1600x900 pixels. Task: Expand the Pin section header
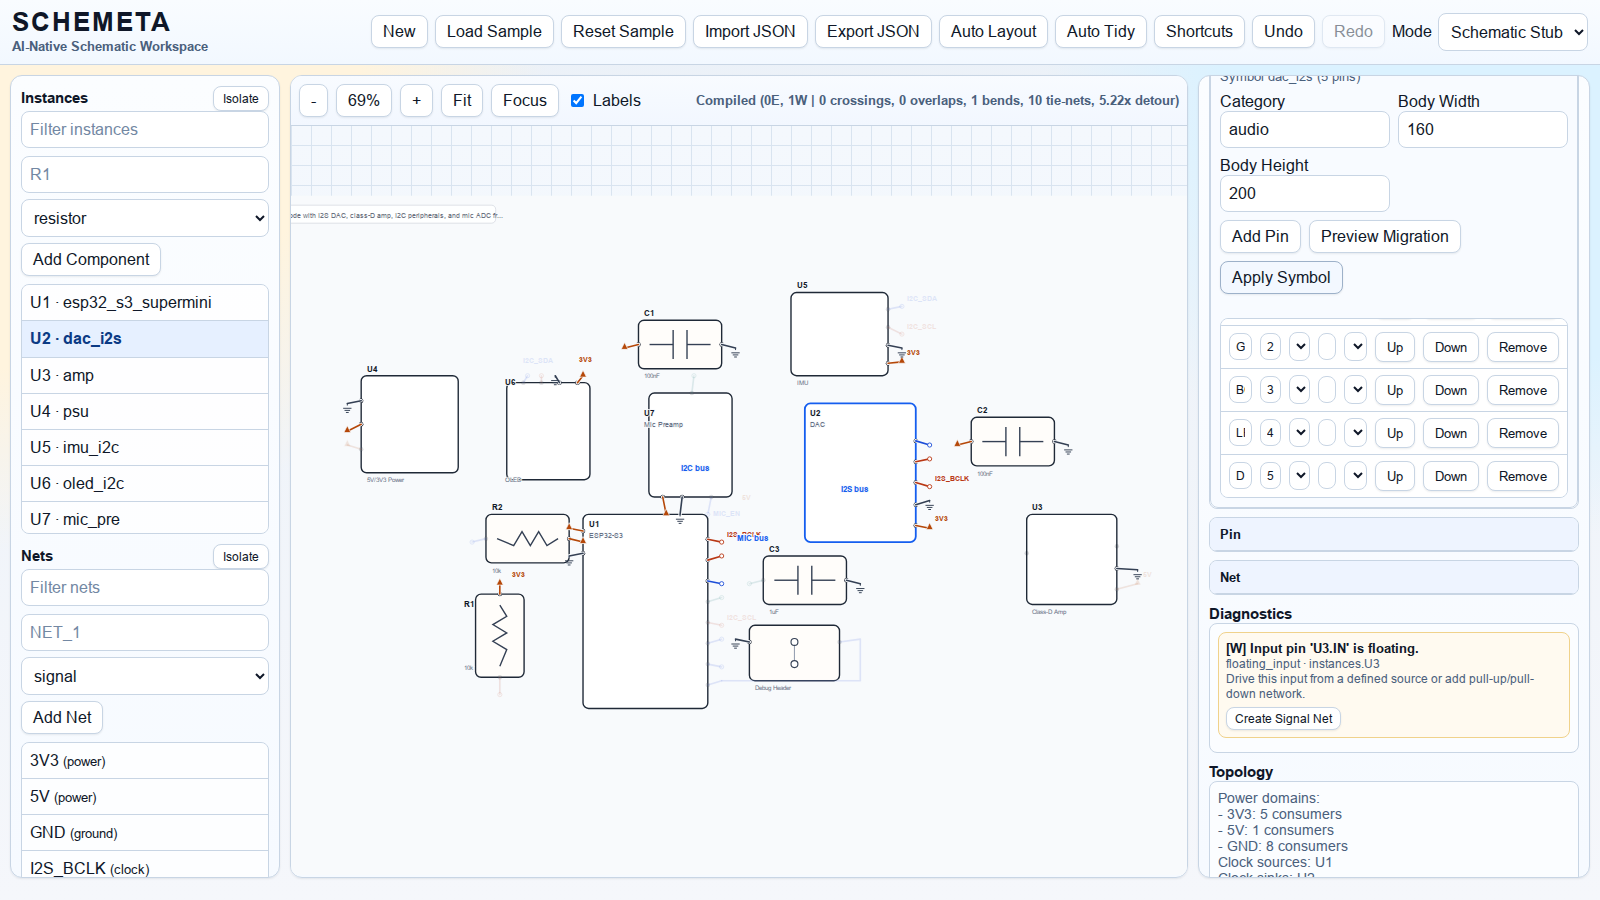click(1393, 534)
